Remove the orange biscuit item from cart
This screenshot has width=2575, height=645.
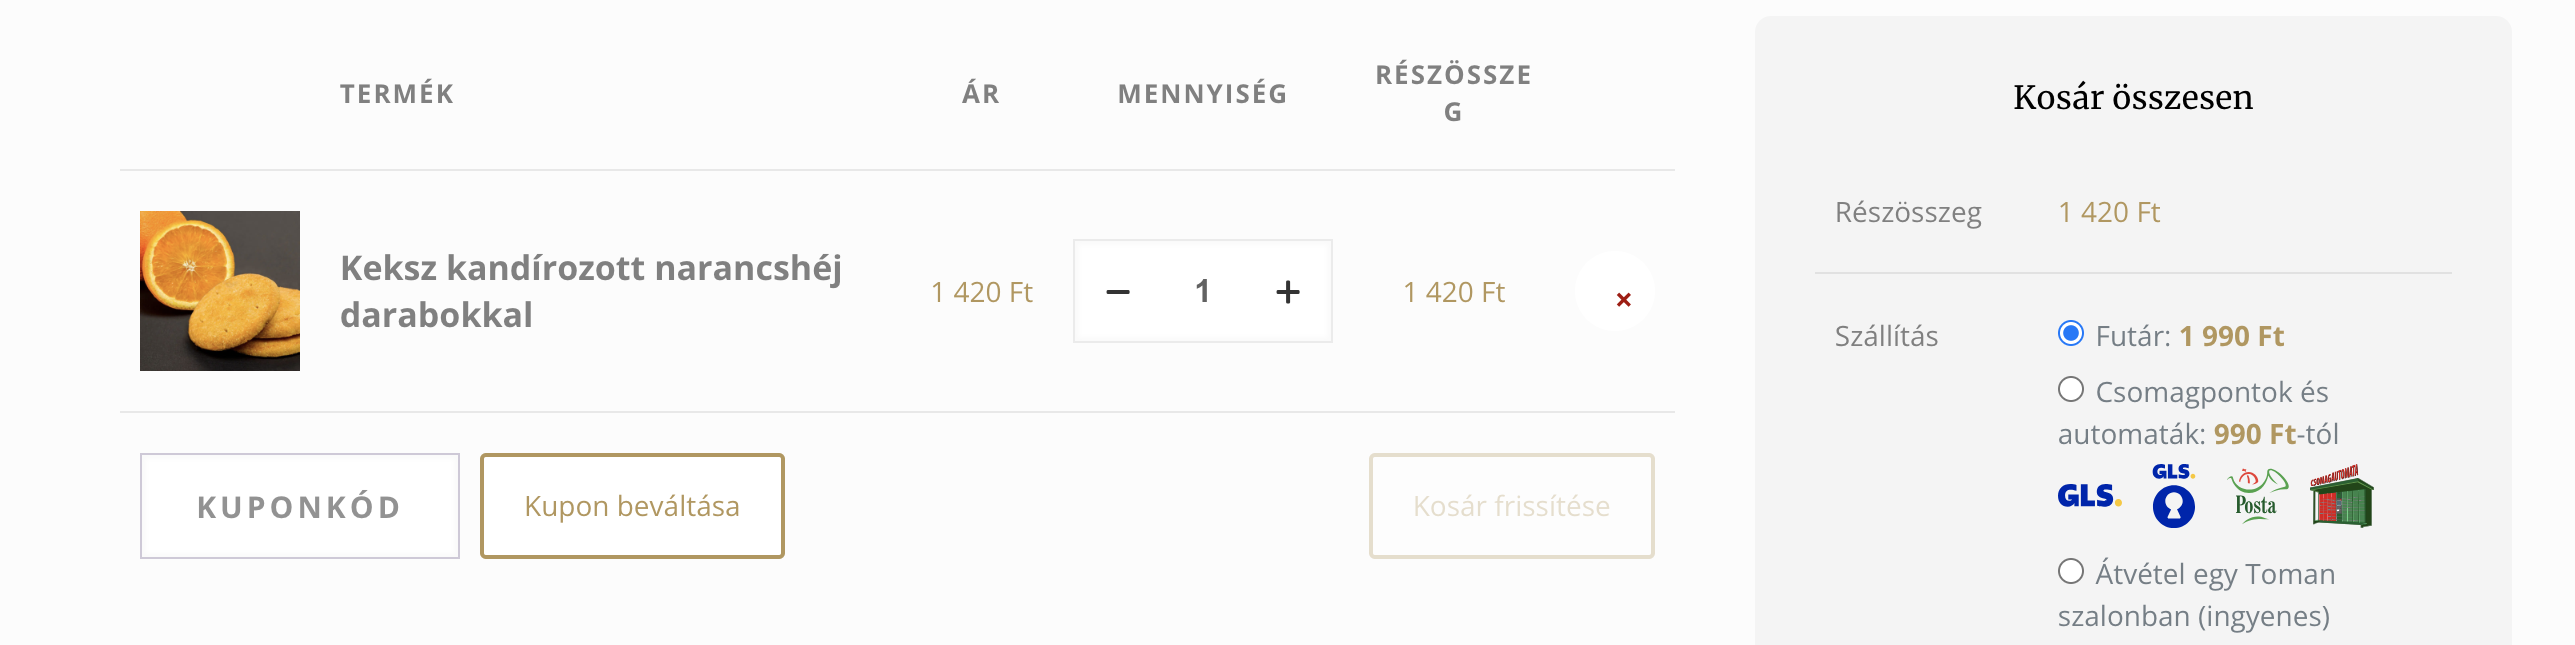point(1623,299)
